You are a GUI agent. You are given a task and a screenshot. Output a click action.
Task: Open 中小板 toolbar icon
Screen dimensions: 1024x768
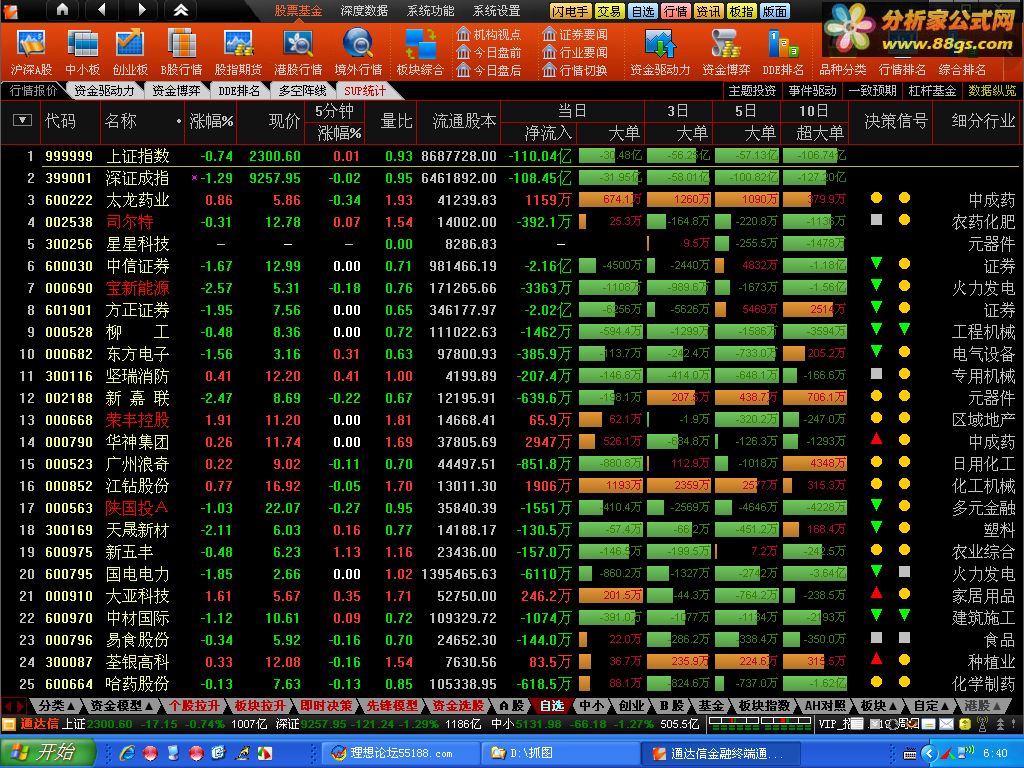click(82, 52)
